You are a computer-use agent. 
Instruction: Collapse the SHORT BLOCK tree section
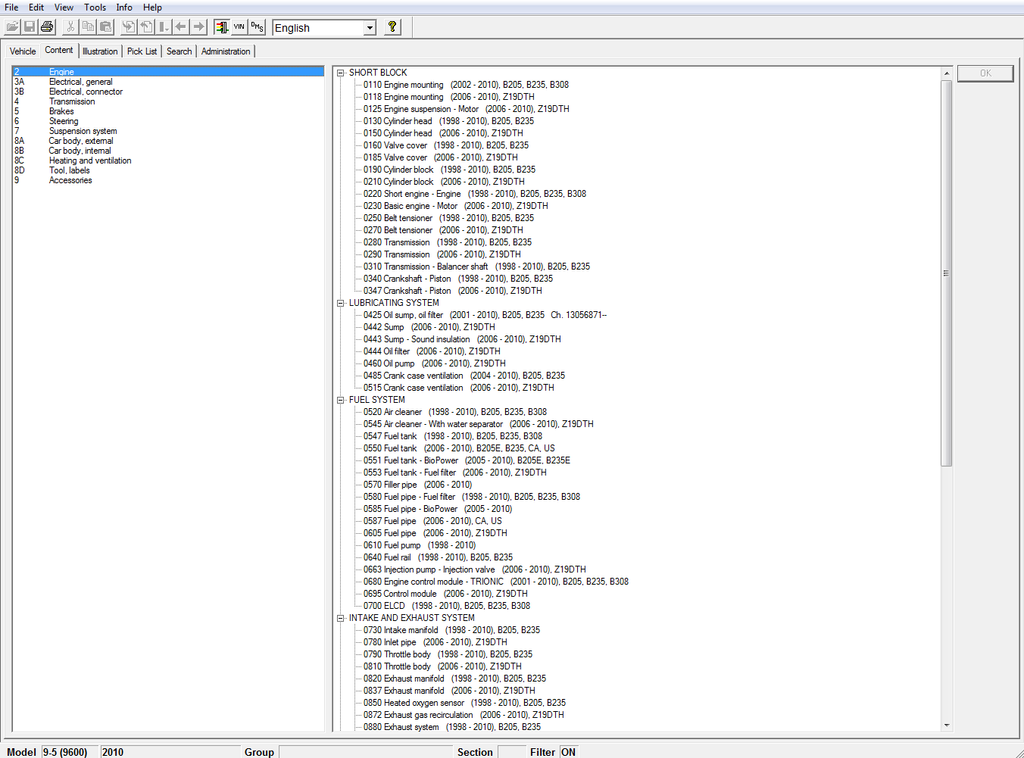(341, 73)
